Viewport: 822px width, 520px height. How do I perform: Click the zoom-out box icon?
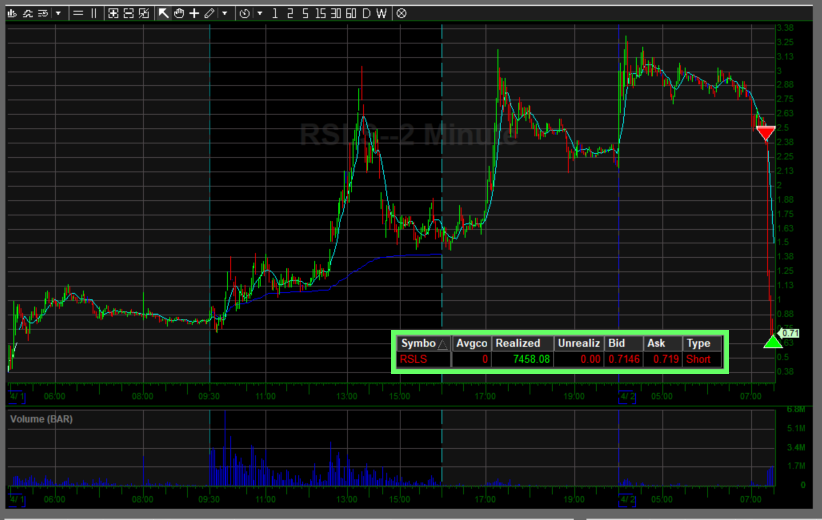(x=128, y=13)
